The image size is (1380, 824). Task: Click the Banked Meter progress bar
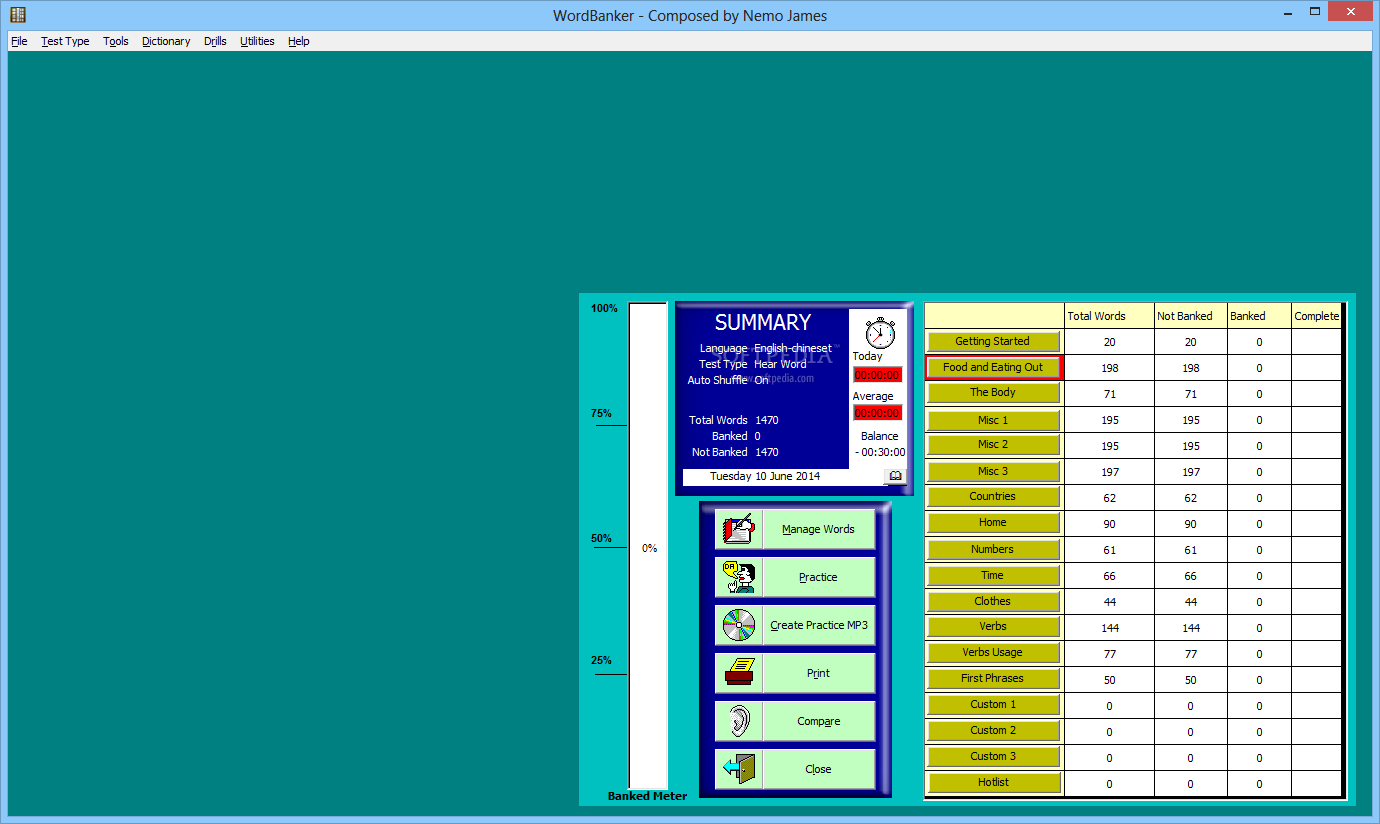coord(648,546)
